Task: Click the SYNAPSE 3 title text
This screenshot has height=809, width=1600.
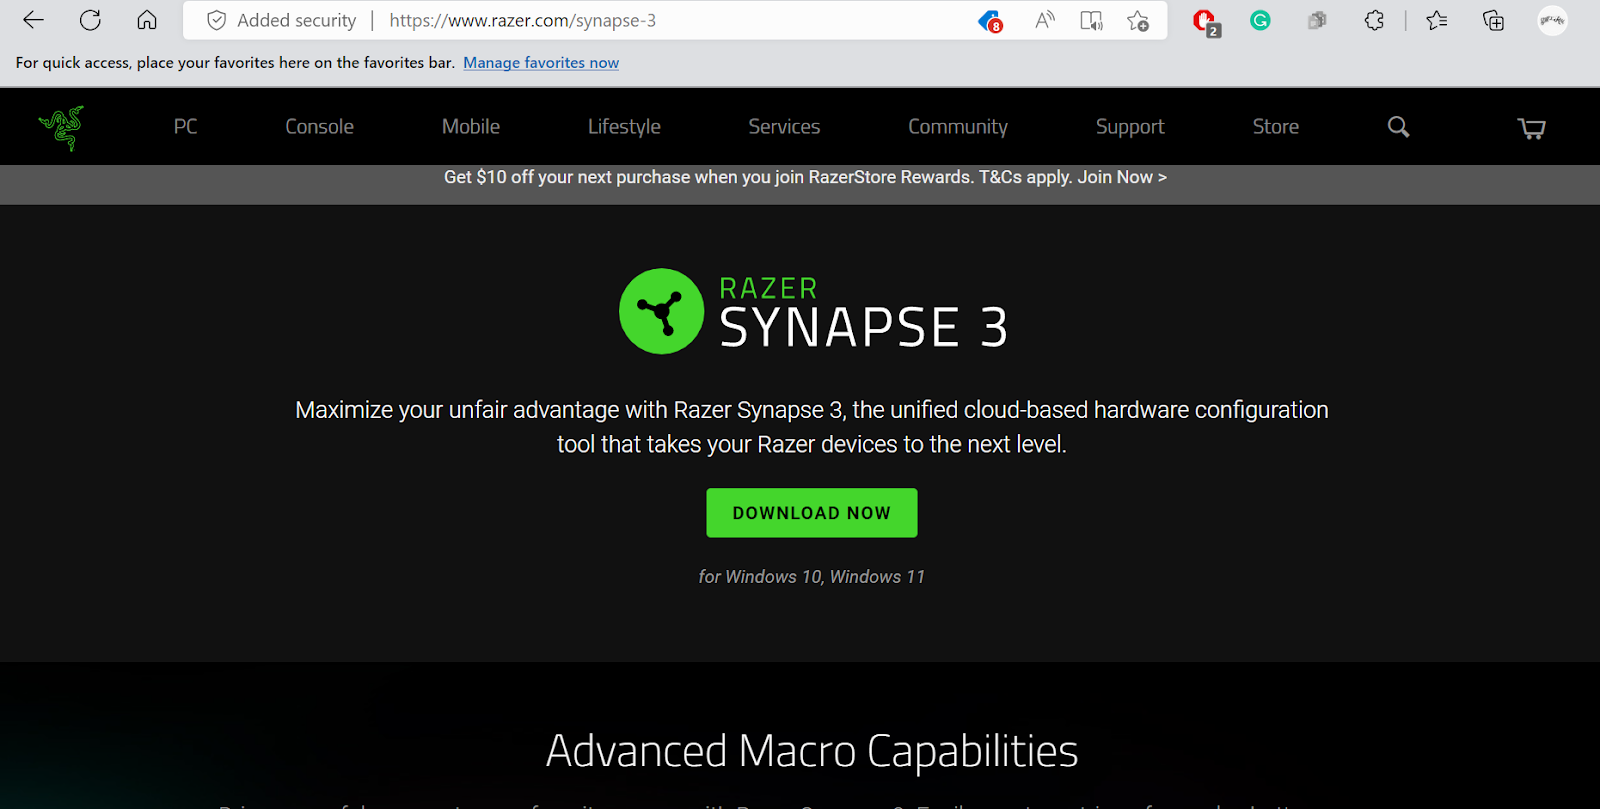Action: [864, 328]
